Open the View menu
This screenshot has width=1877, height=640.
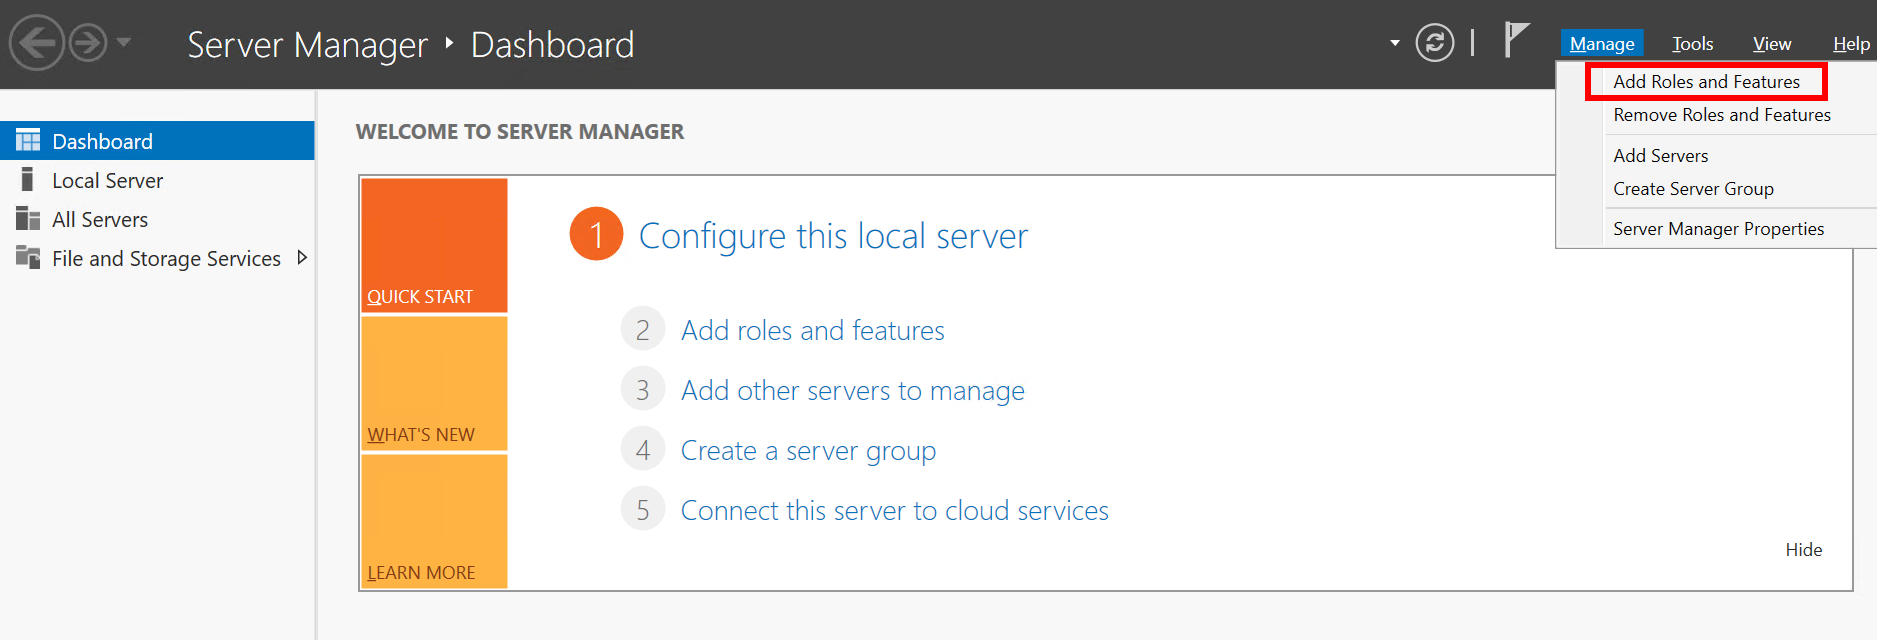coord(1772,43)
